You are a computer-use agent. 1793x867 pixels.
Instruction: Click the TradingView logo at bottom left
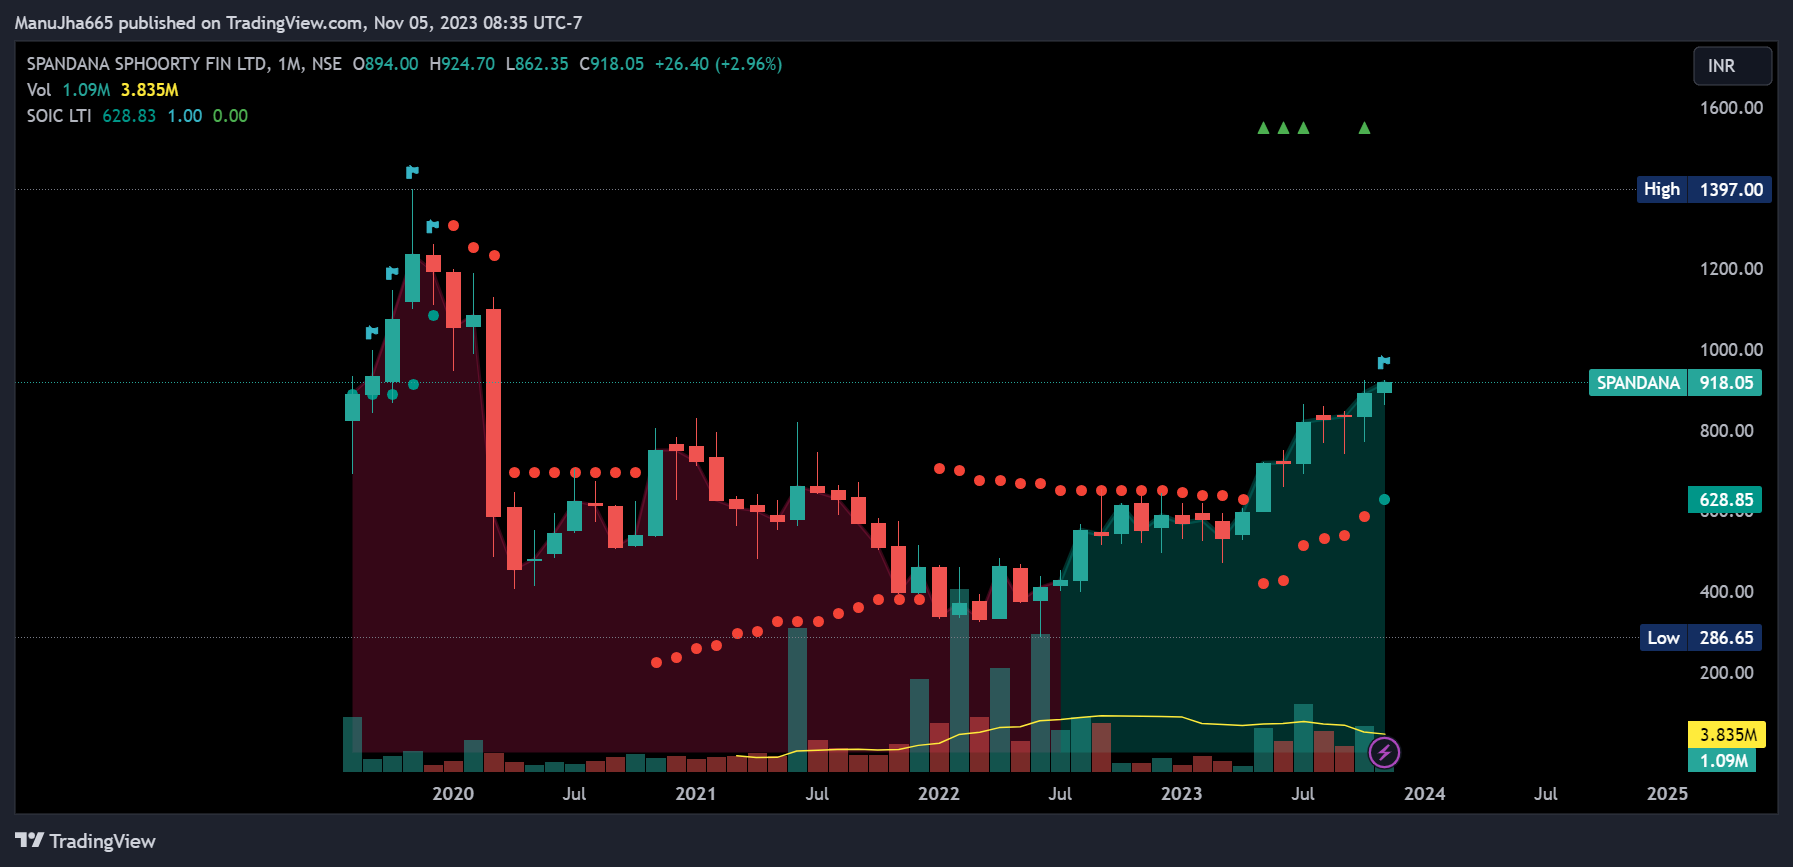tap(85, 841)
